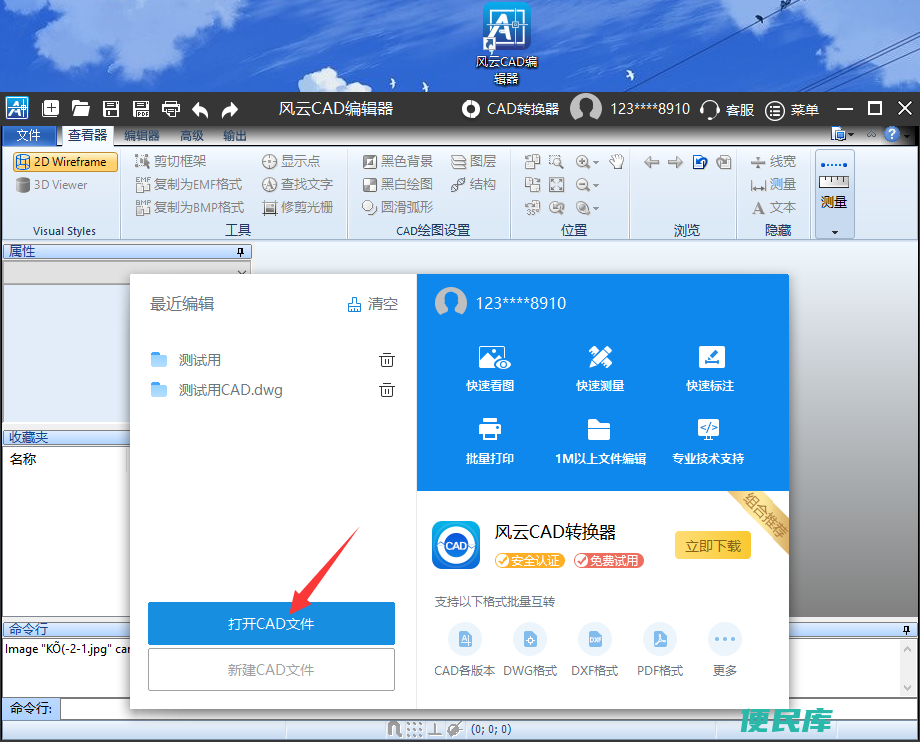The width and height of the screenshot is (920, 742).
Task: Redo the last action
Action: coord(230,109)
